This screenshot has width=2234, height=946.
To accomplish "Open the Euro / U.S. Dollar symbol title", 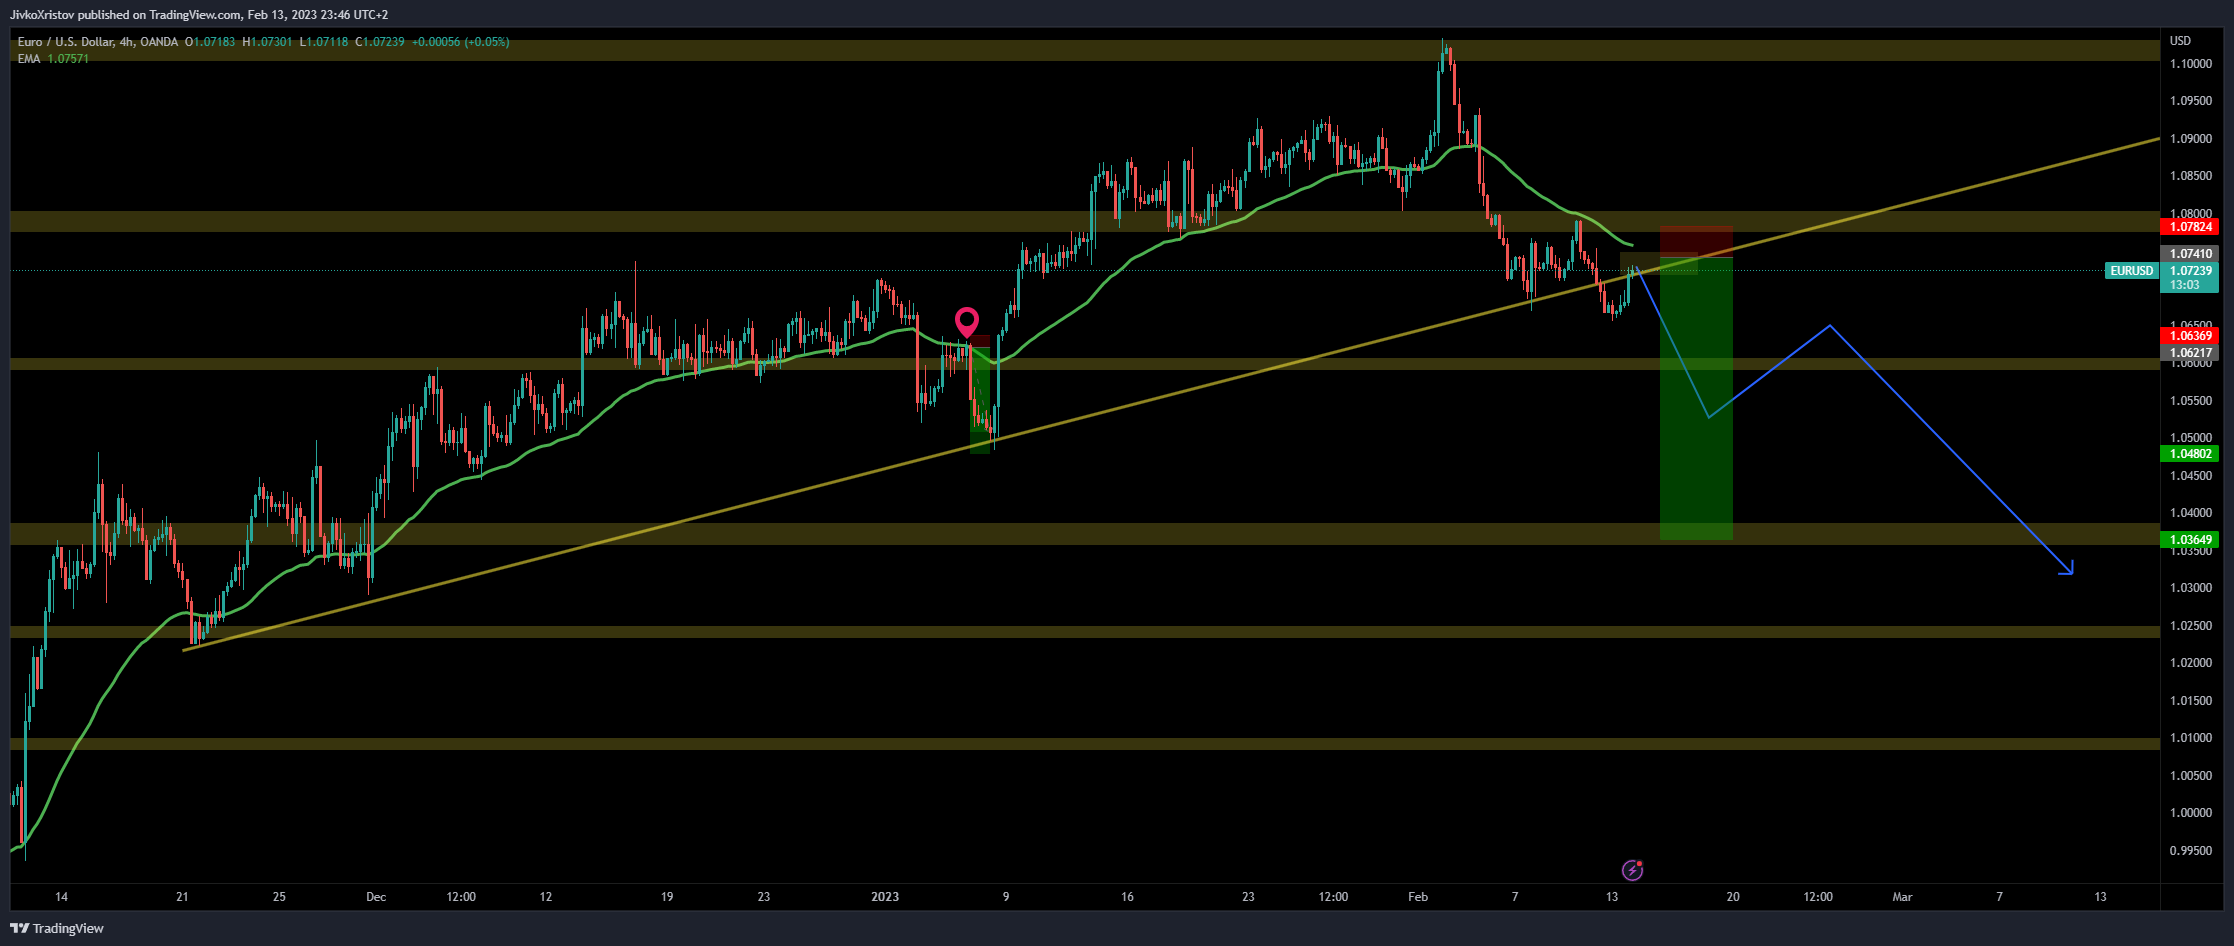I will 97,42.
